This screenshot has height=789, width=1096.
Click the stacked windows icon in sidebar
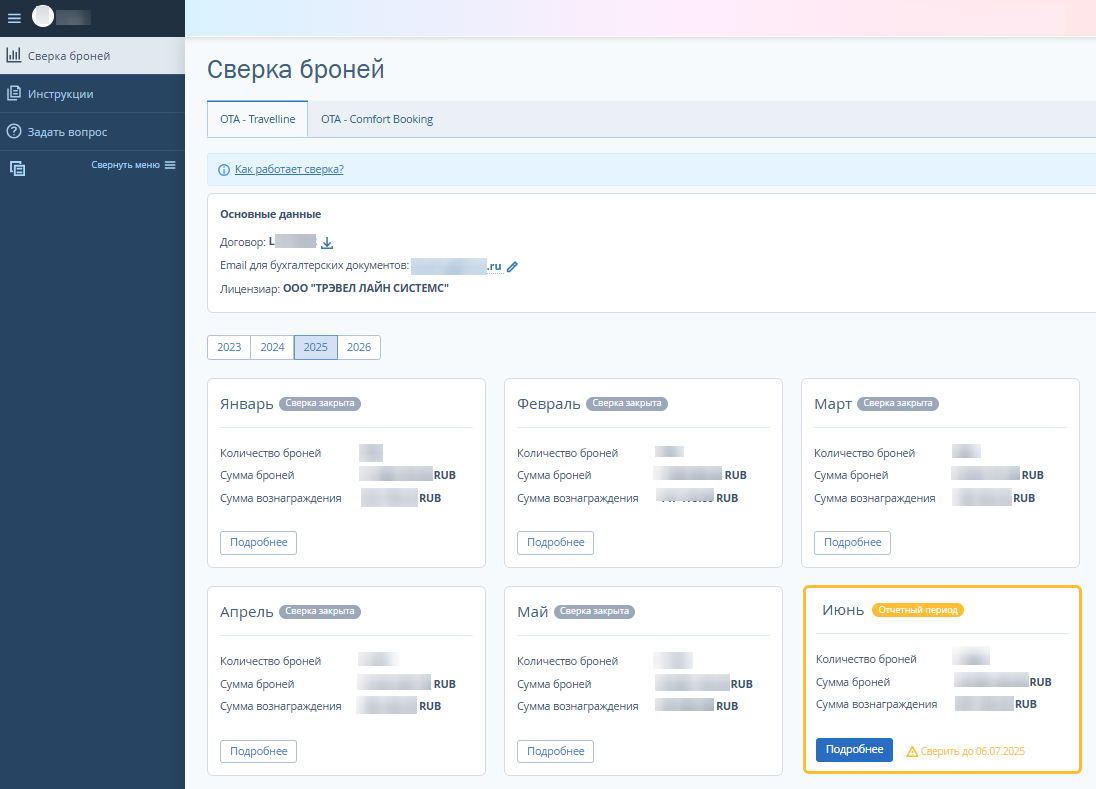tap(17, 169)
